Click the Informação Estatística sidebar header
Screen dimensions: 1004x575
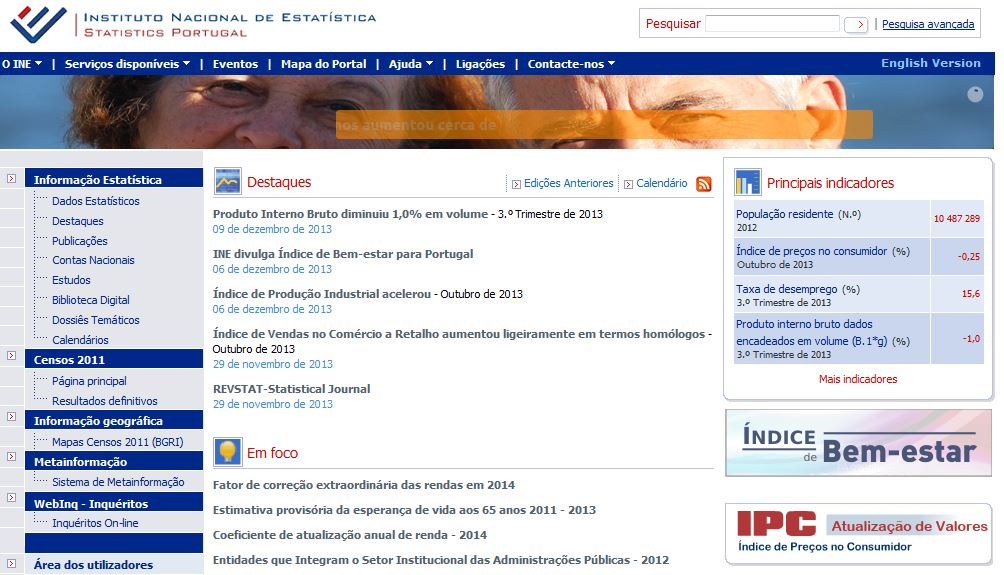click(114, 179)
